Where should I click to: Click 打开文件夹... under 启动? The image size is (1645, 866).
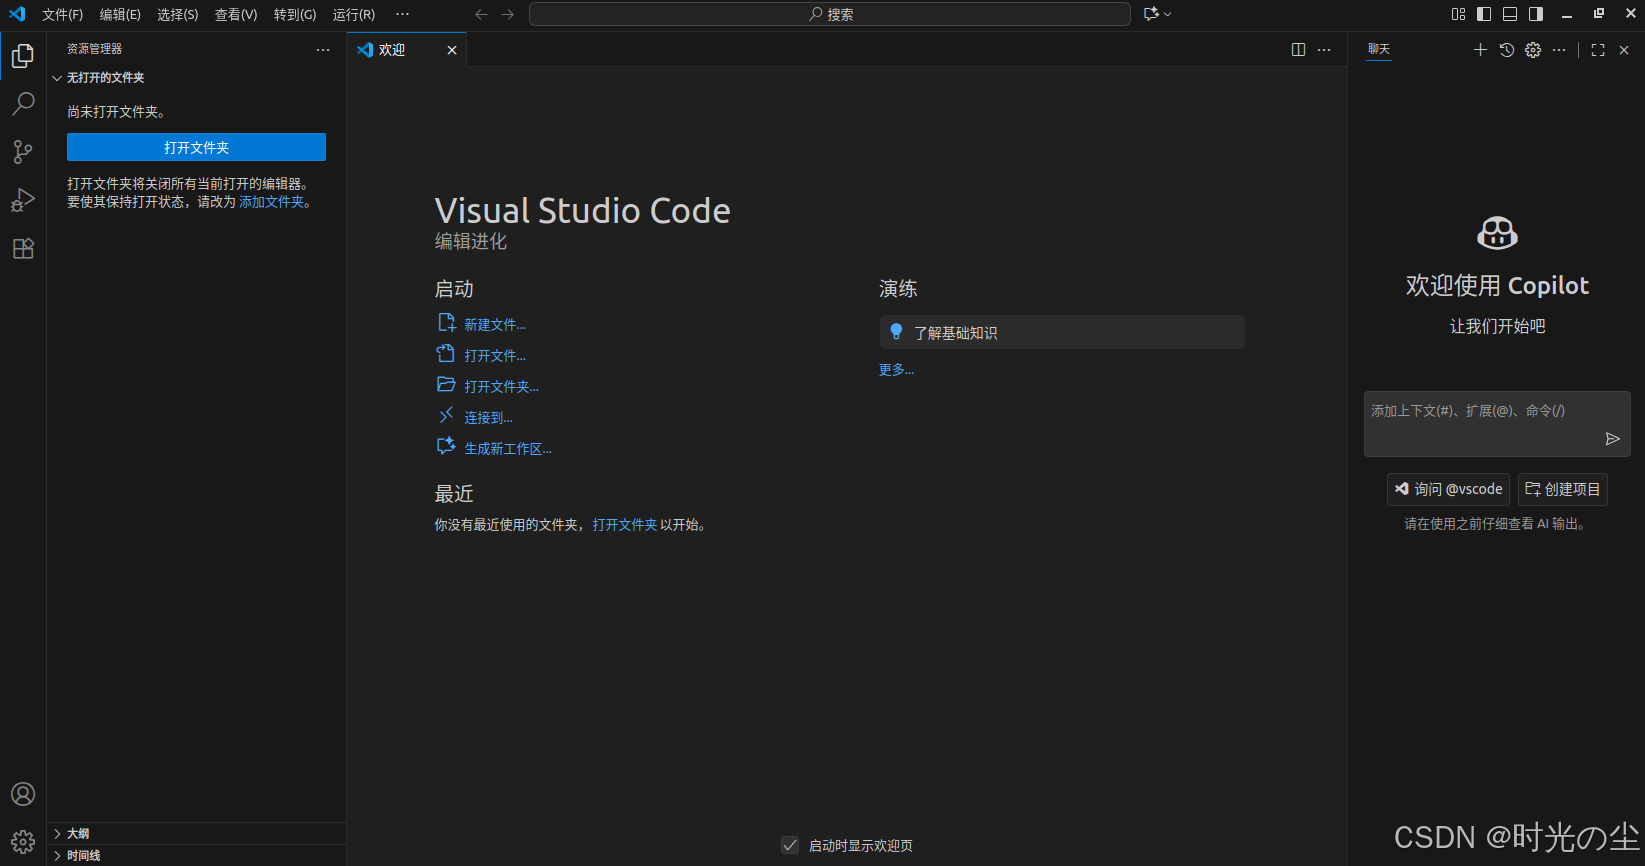(x=501, y=387)
